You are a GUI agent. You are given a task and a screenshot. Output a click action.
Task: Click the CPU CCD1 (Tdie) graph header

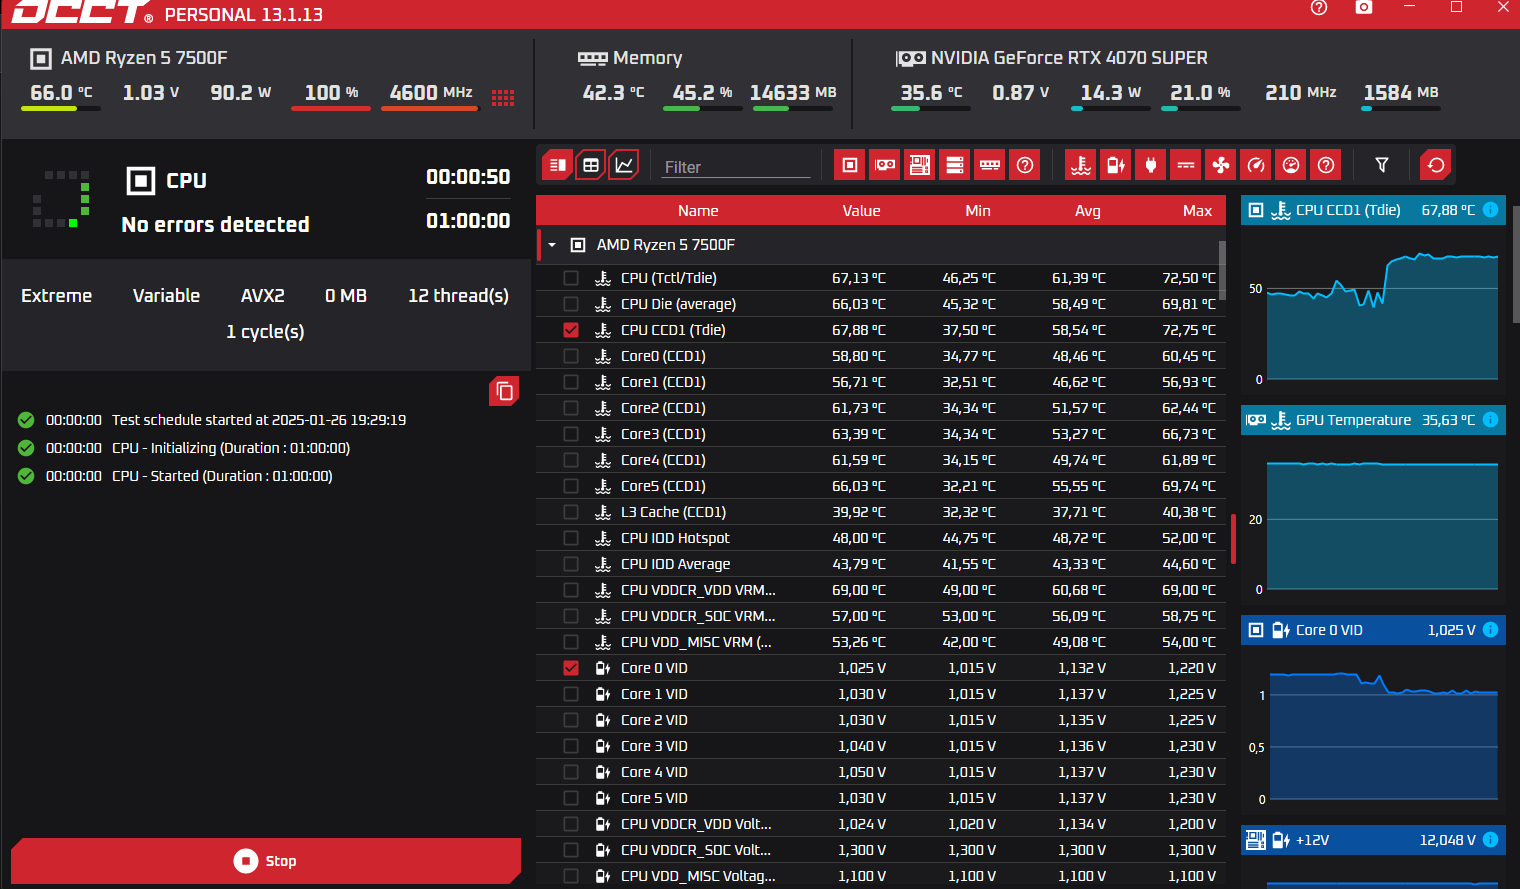[1373, 210]
